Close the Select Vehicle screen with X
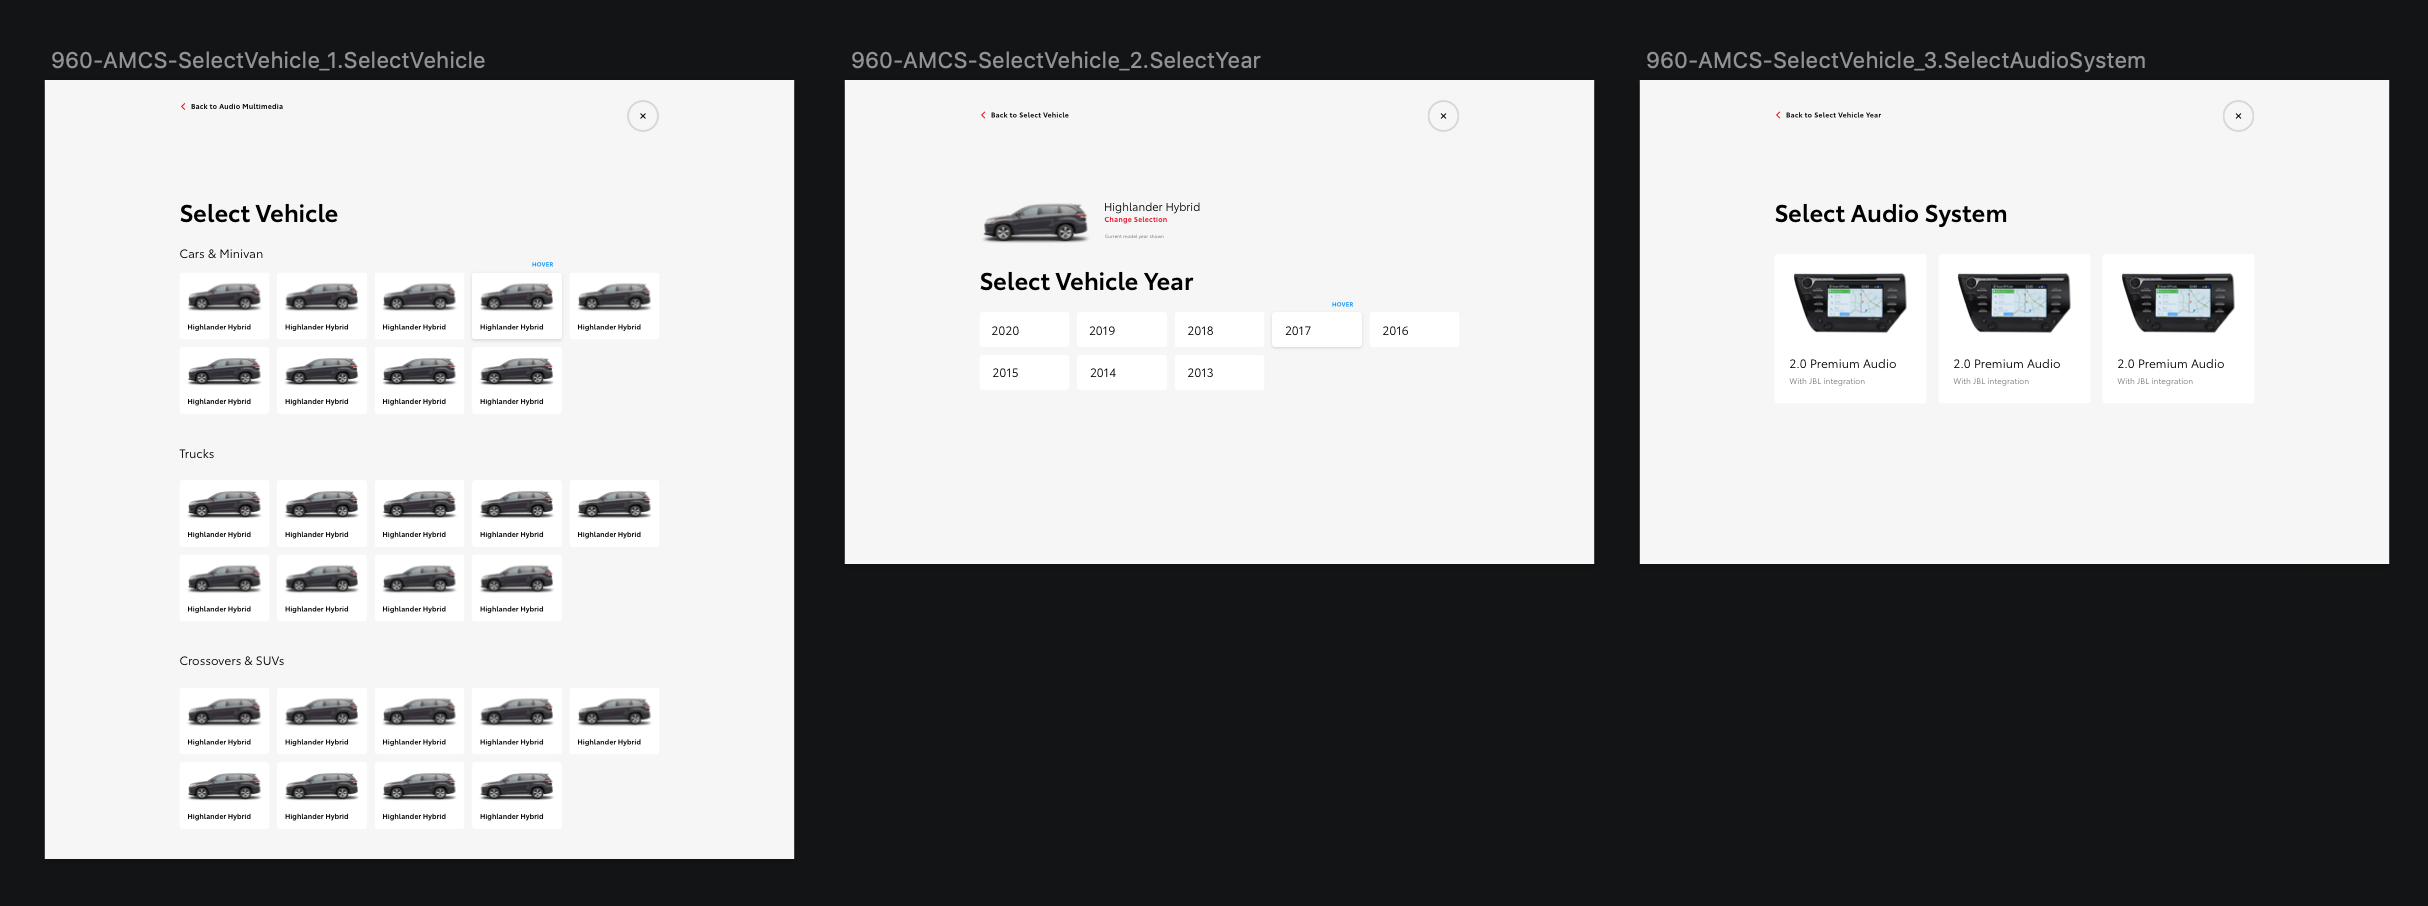The height and width of the screenshot is (906, 2428). pyautogui.click(x=643, y=116)
